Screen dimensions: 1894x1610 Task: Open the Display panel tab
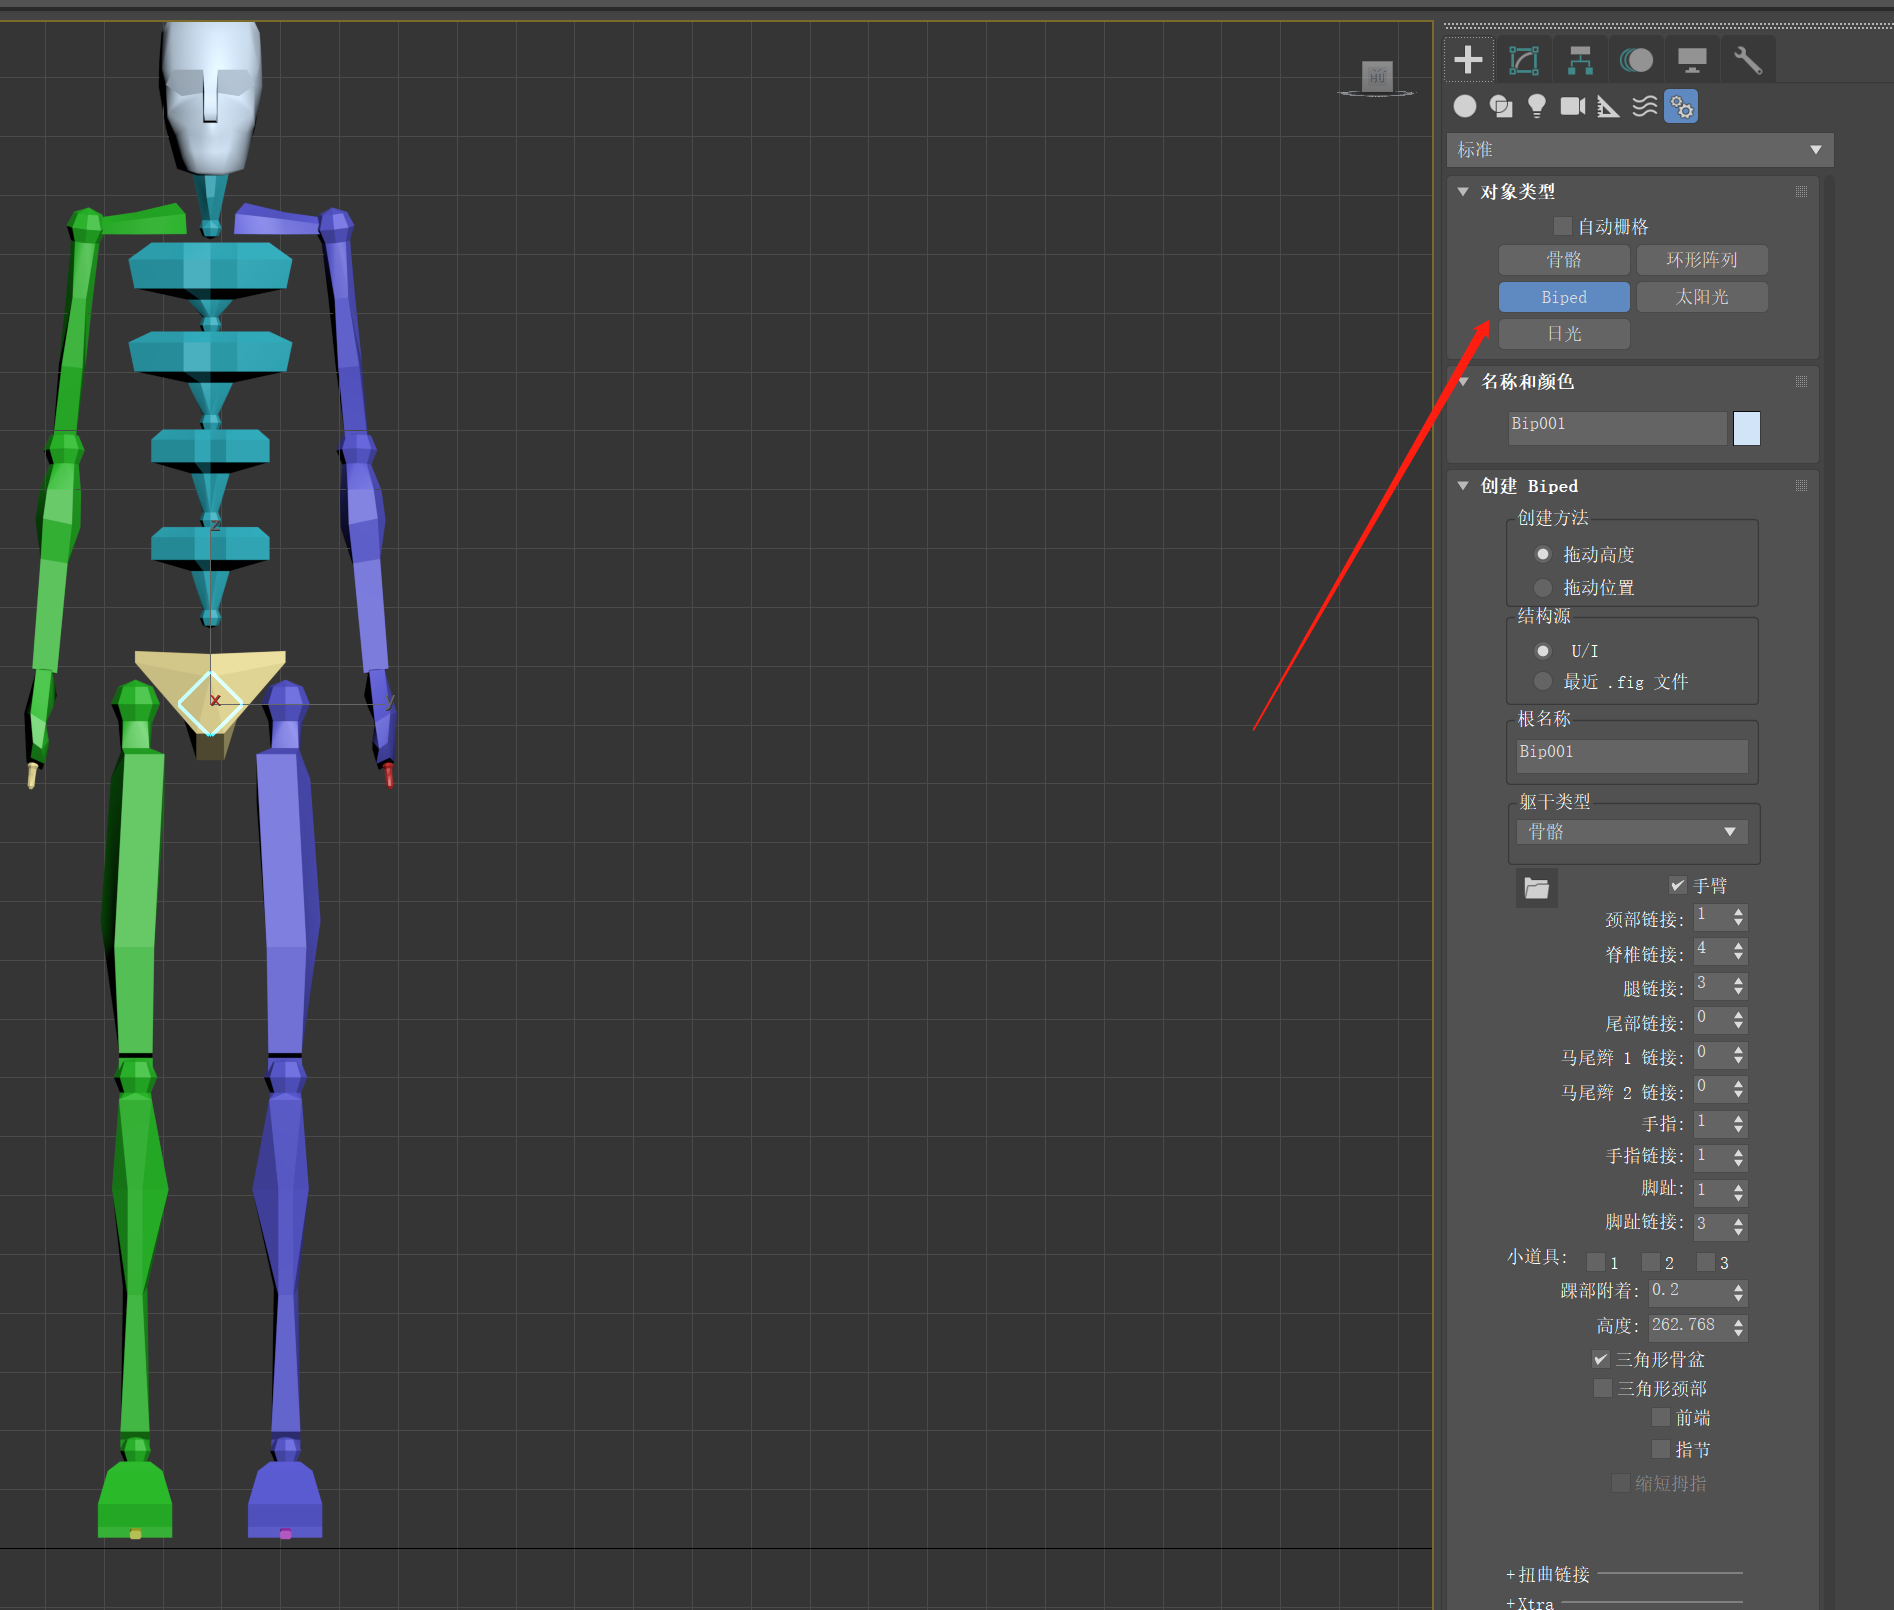point(1692,60)
